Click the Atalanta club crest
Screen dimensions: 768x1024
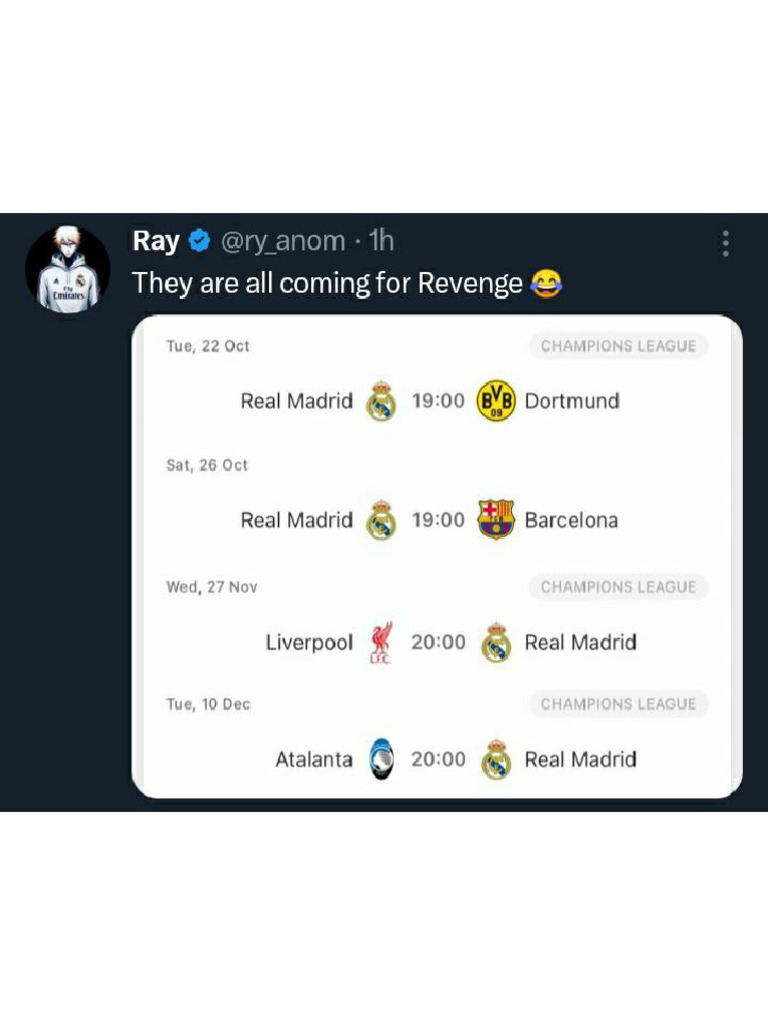click(381, 759)
